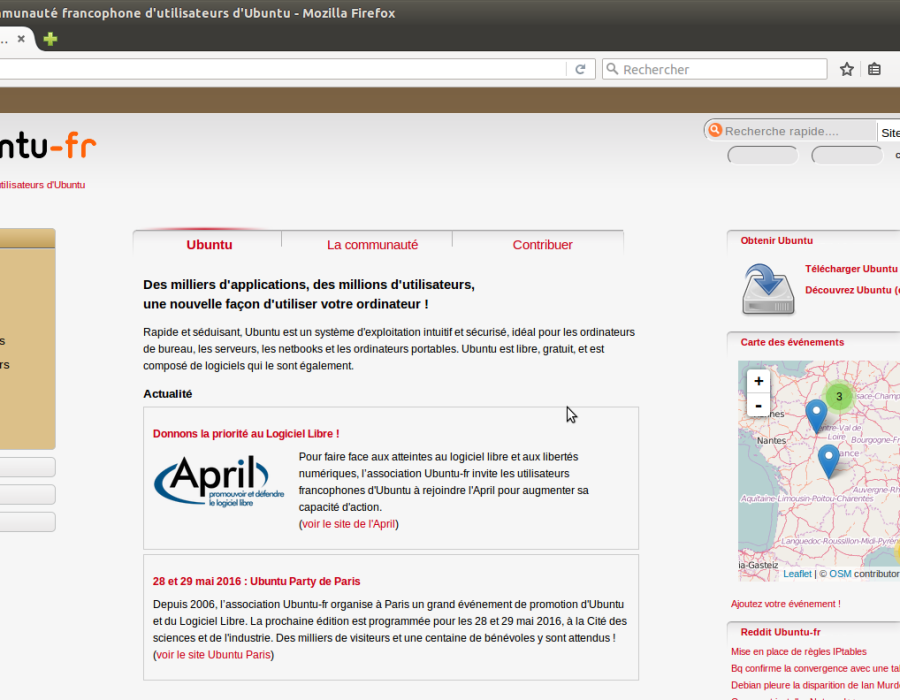
Task: Click the magnifier icon in Rechercher box
Action: (x=612, y=69)
